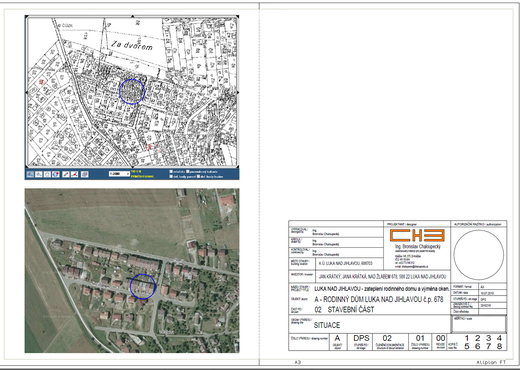The image size is (520, 370).
Task: Click the globe icon with red marker
Action: (x=56, y=174)
